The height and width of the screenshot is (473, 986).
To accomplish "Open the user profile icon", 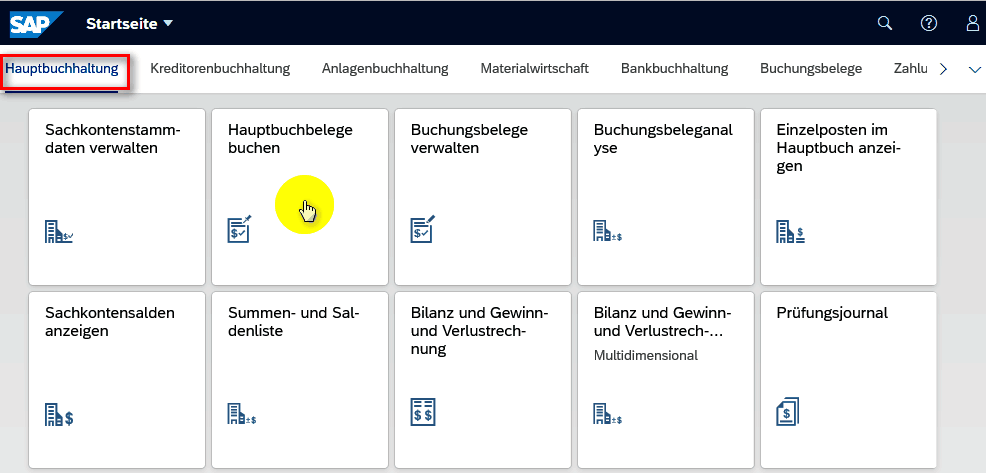I will (973, 23).
